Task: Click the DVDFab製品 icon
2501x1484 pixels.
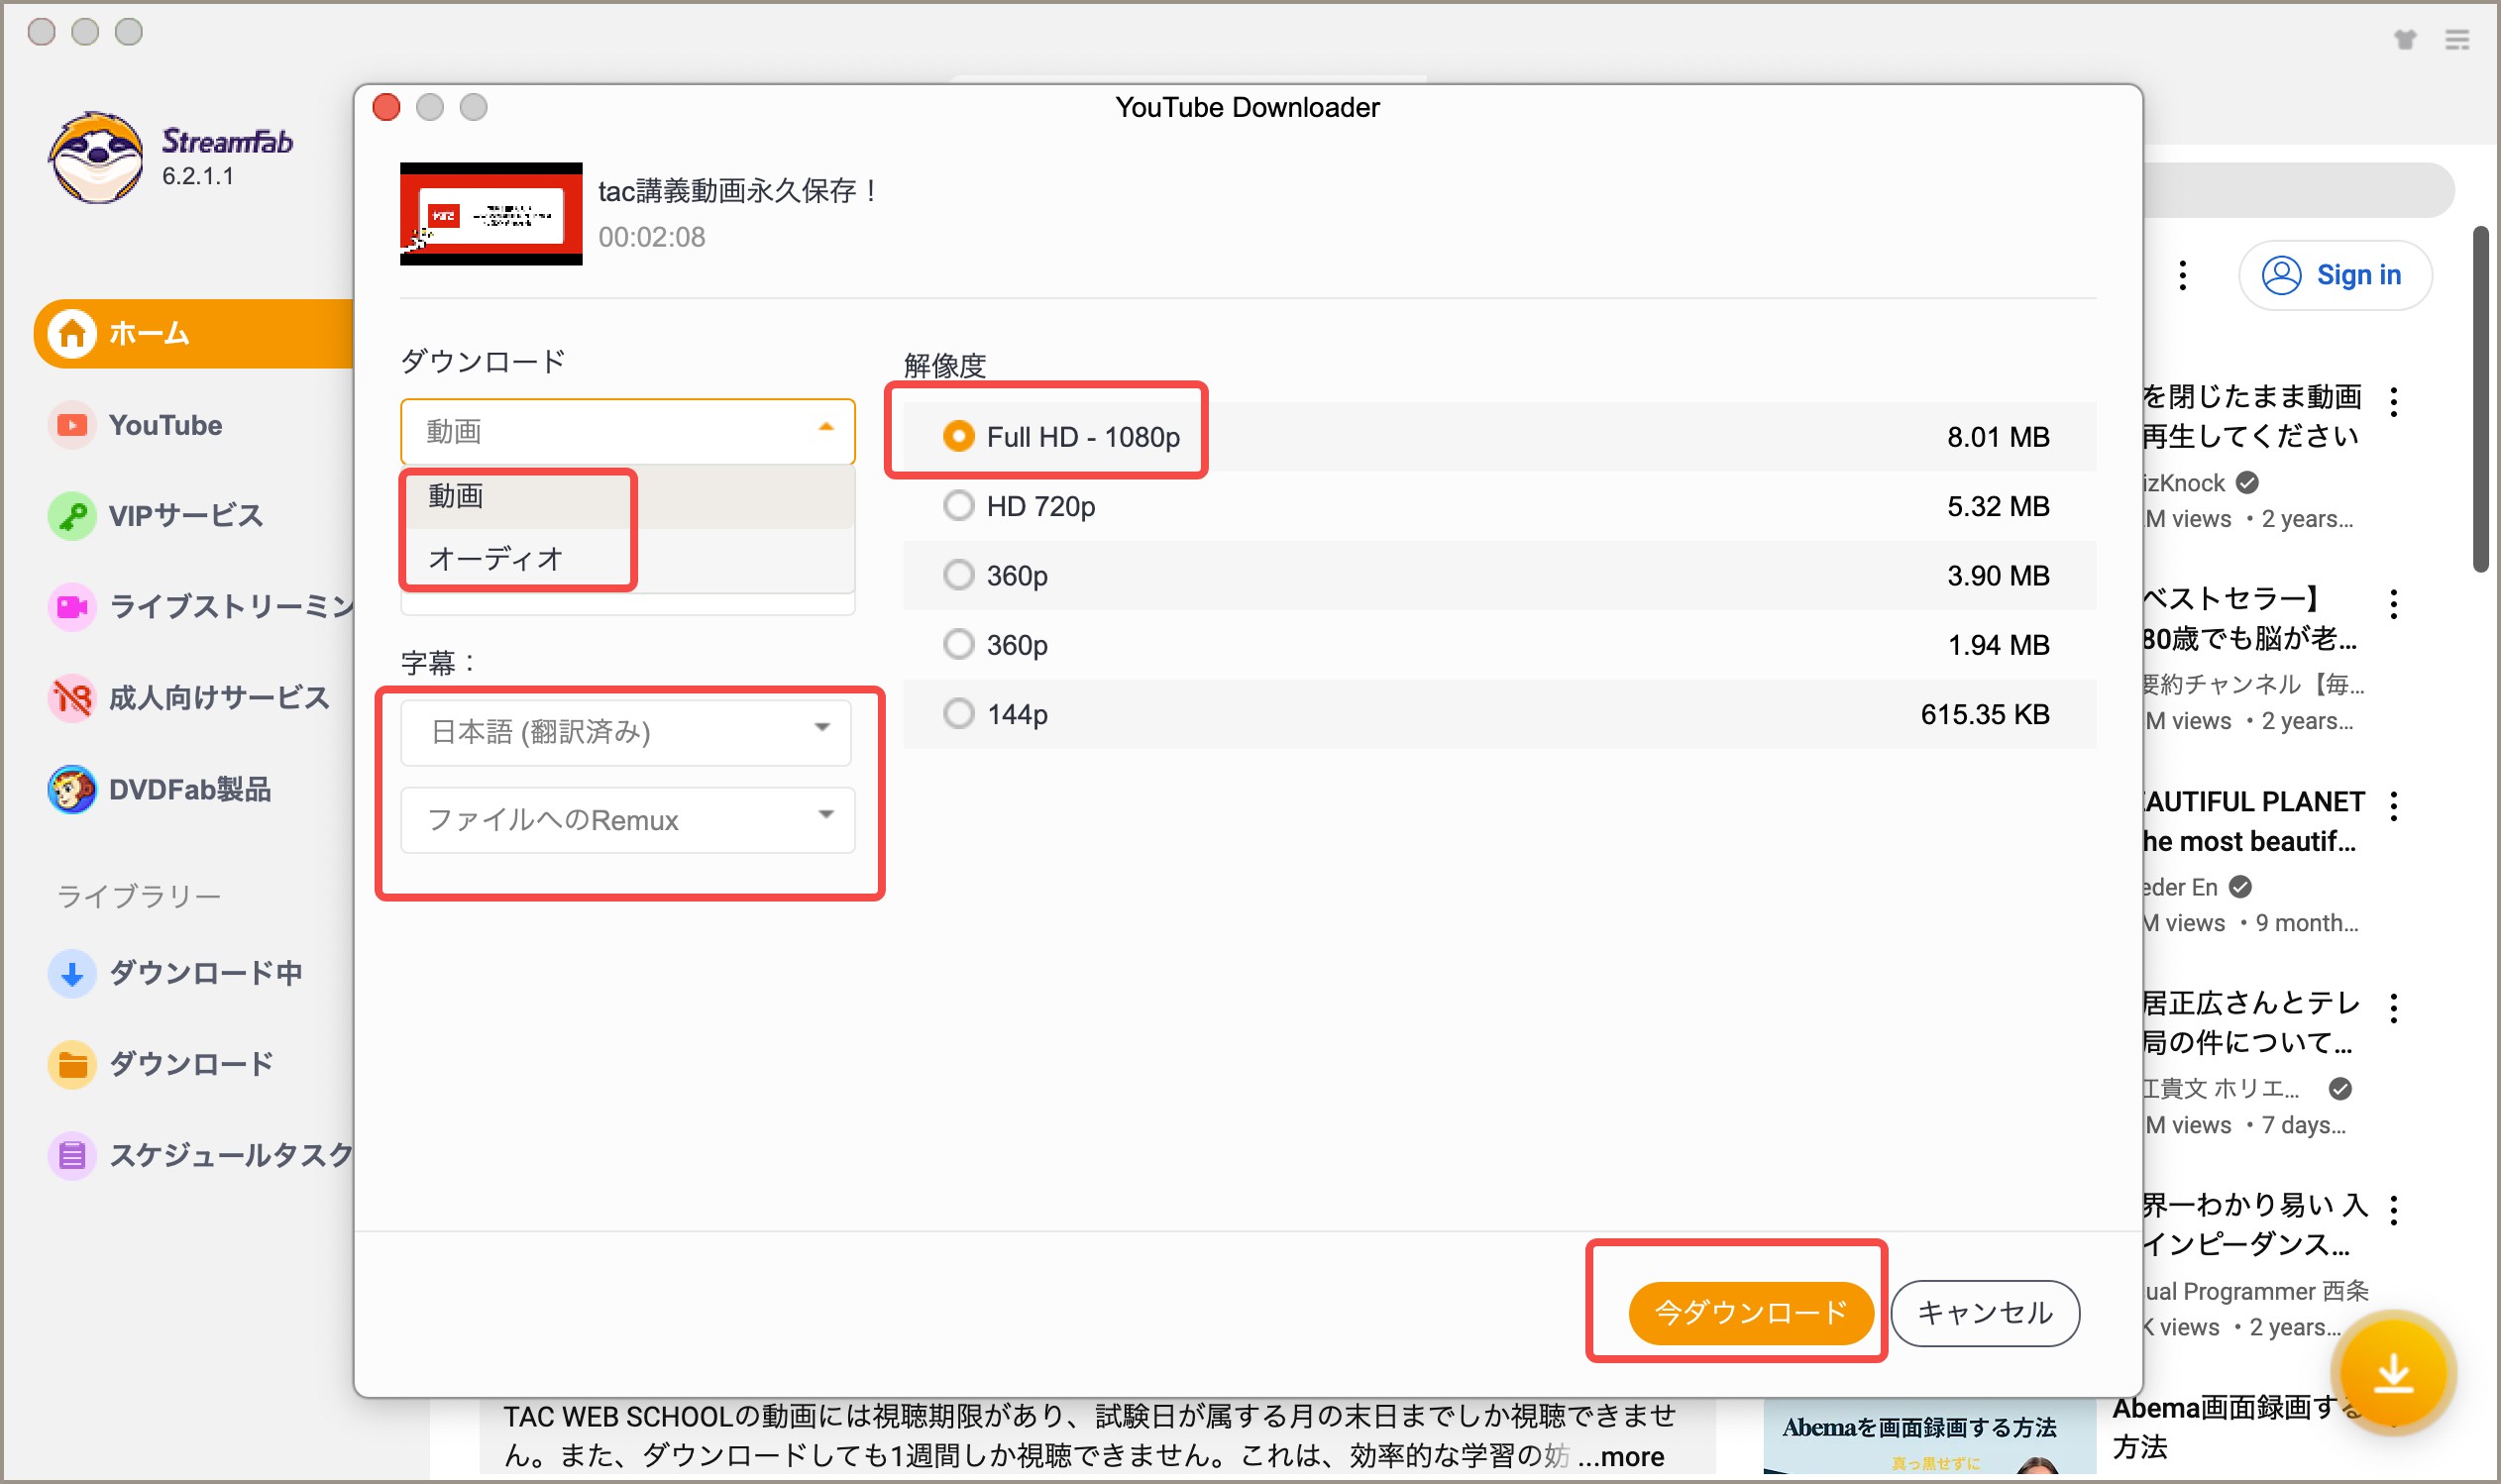Action: tap(71, 789)
